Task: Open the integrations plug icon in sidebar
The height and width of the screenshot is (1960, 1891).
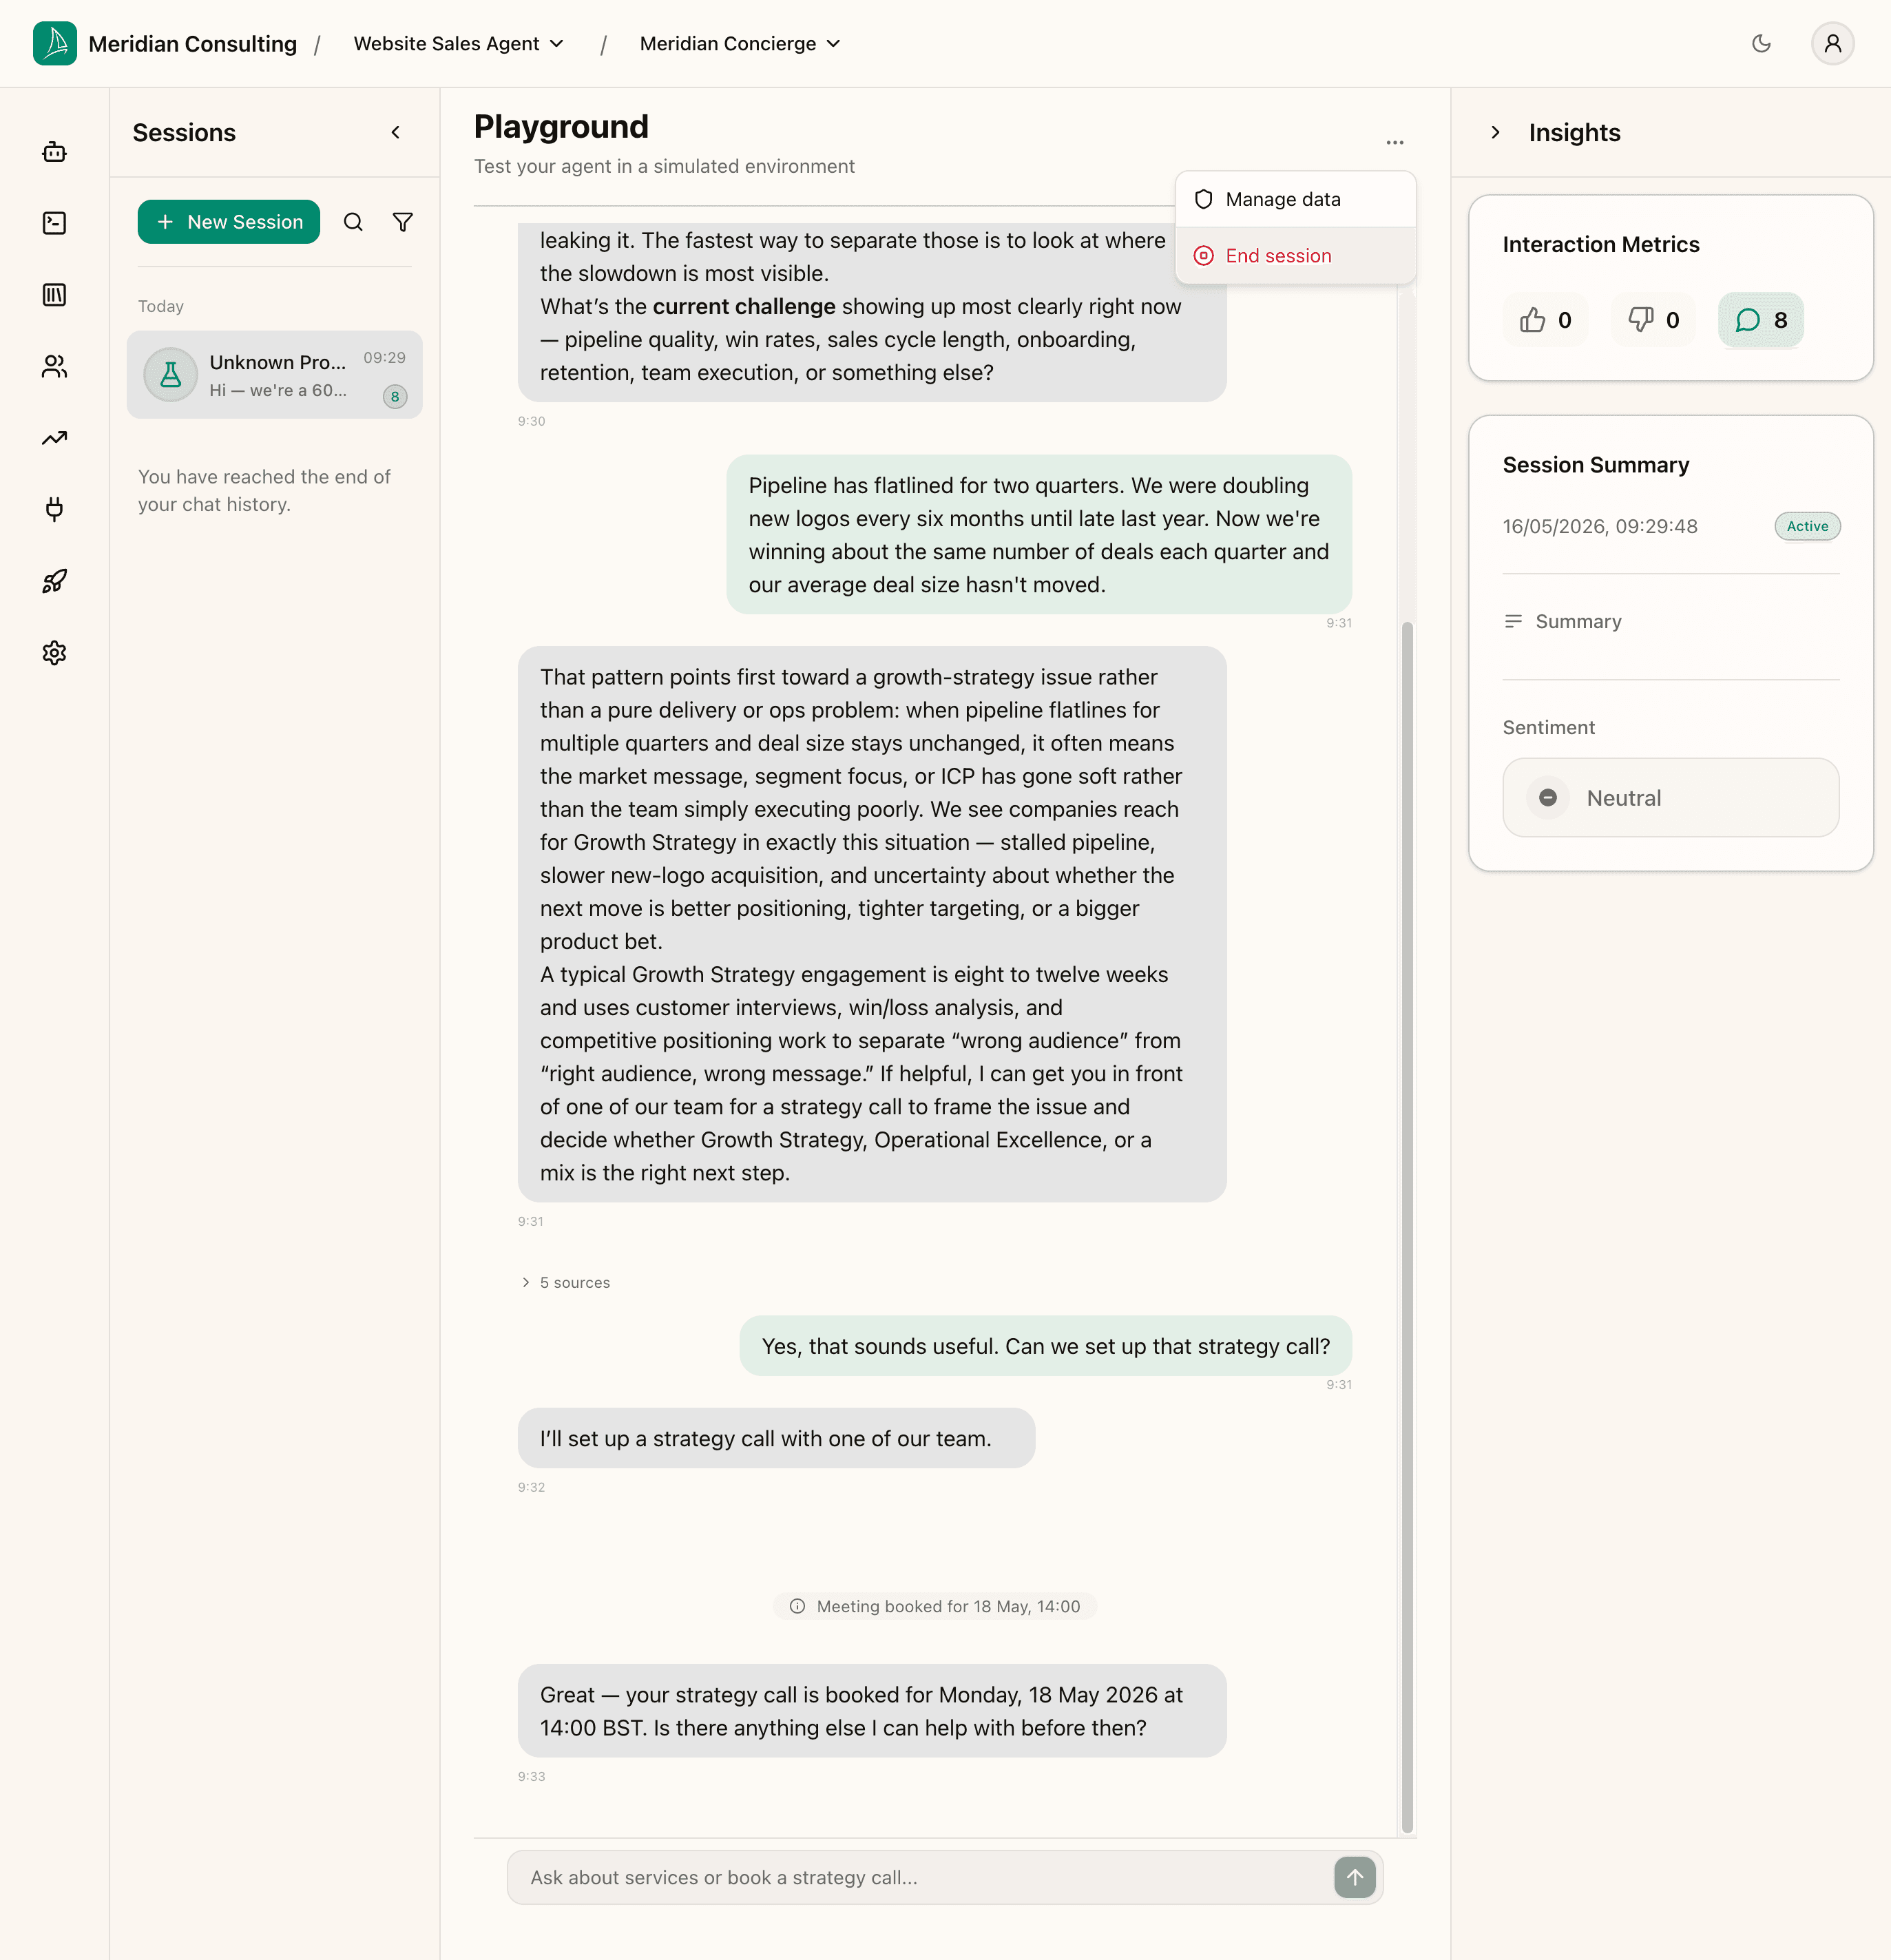Action: [x=55, y=510]
